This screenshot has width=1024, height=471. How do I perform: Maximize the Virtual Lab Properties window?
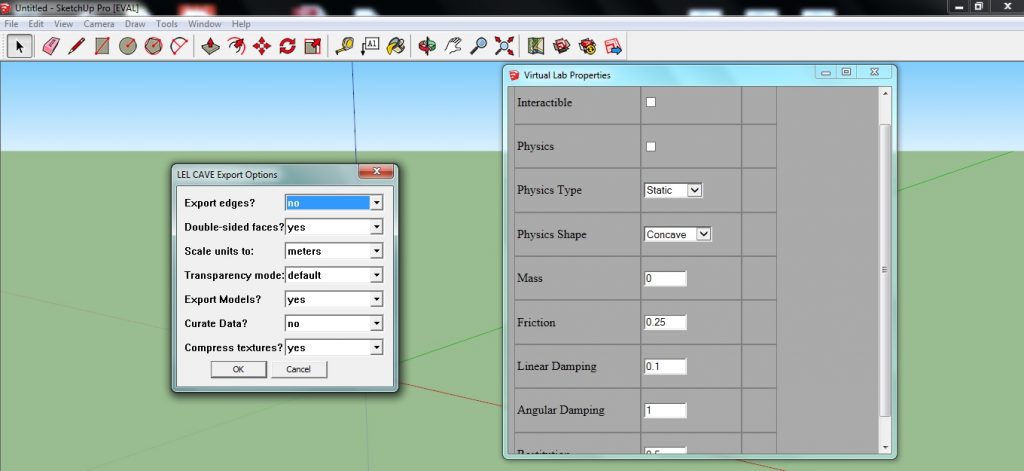[x=846, y=72]
